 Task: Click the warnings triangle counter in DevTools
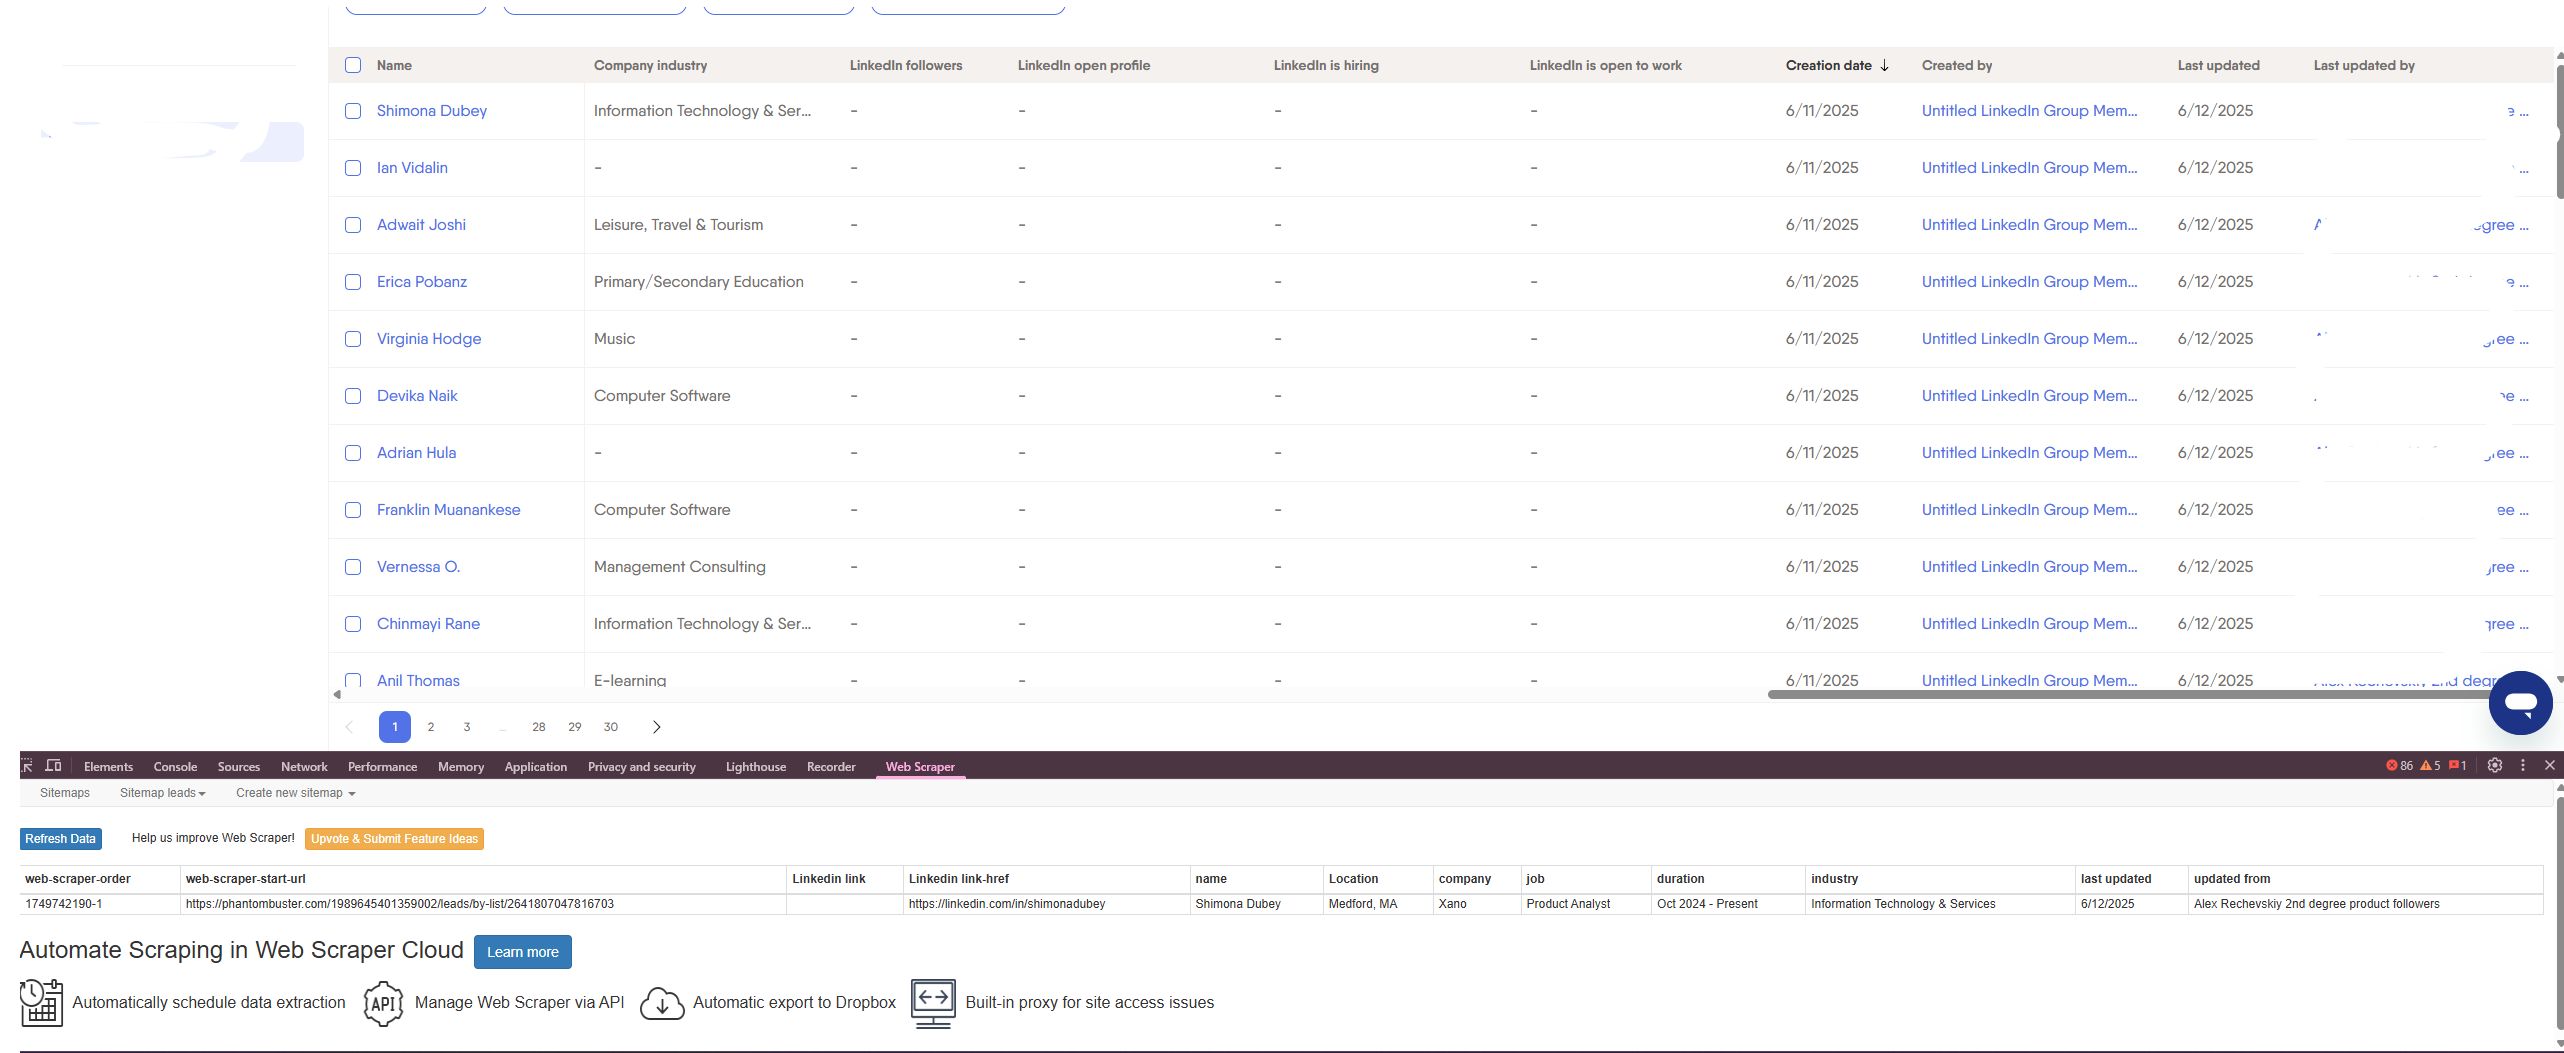point(2430,766)
